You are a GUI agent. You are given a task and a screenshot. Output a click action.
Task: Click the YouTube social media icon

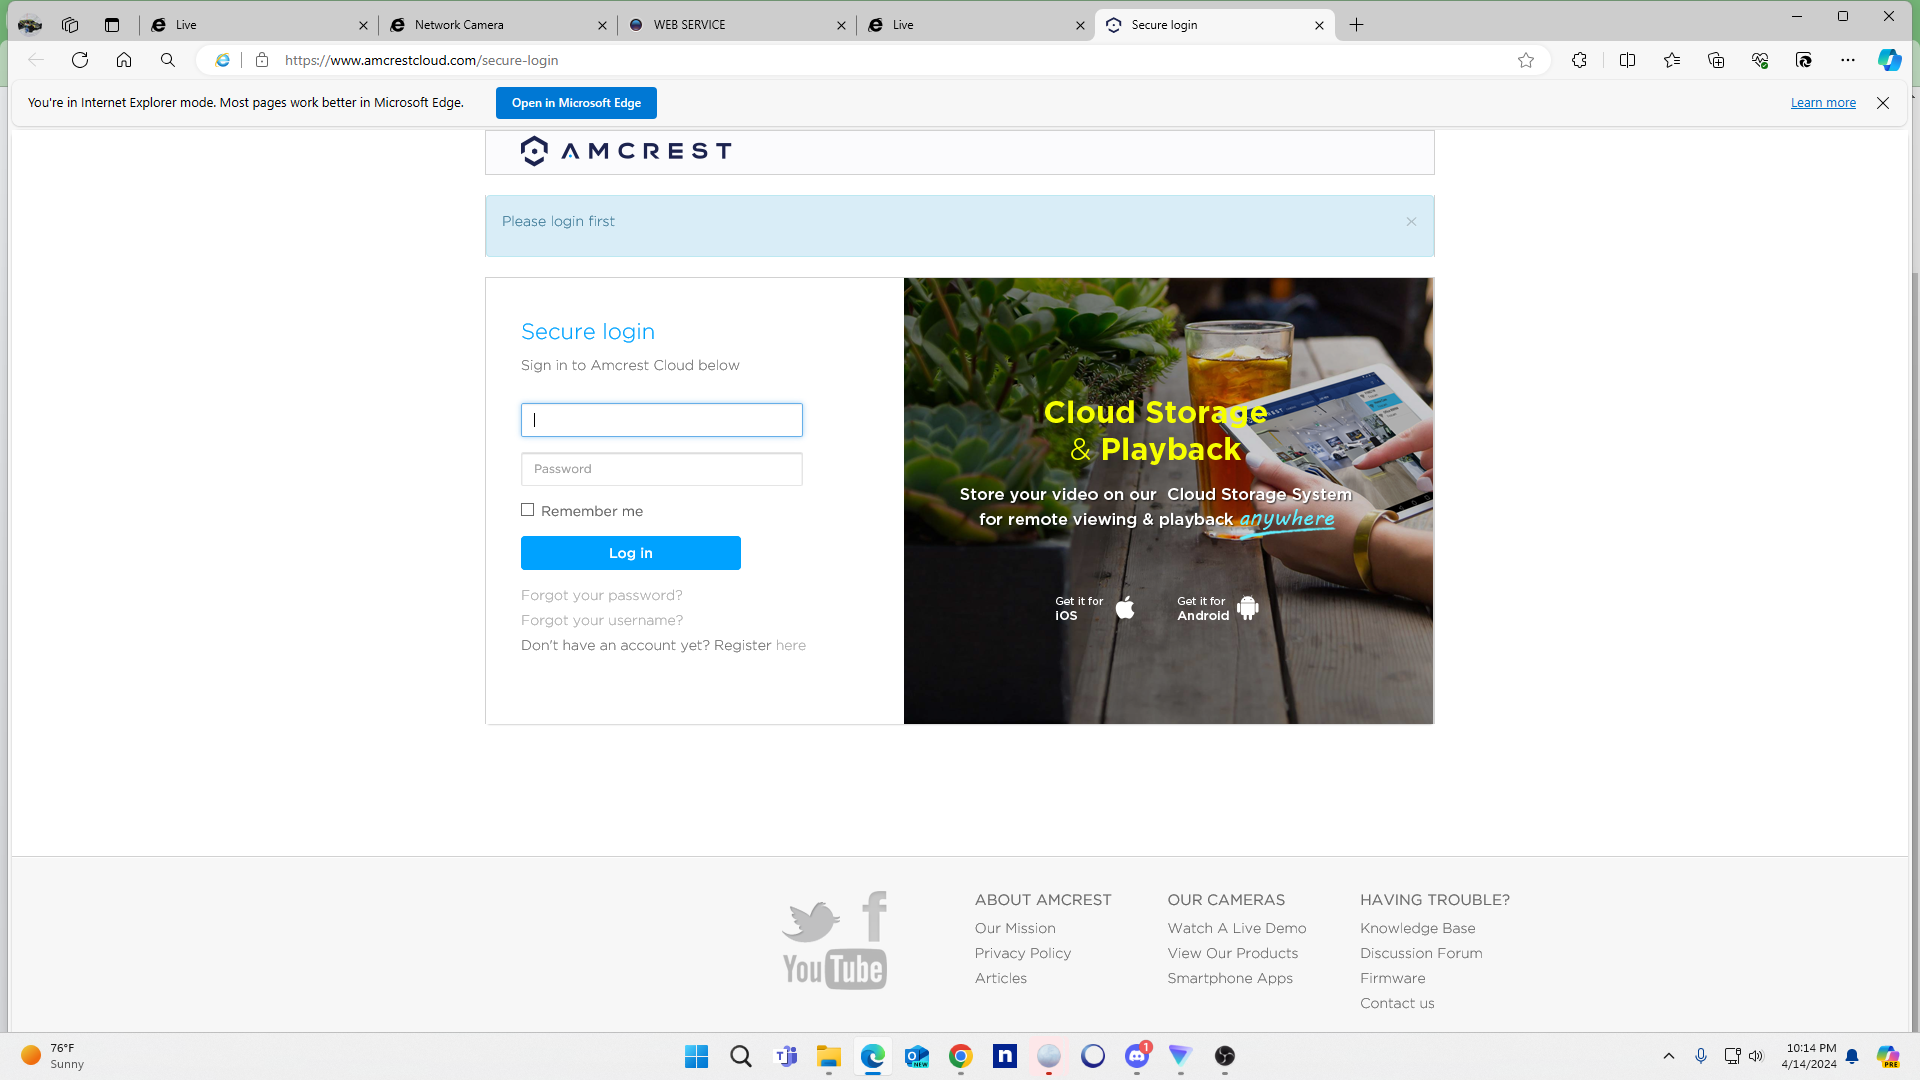[835, 969]
